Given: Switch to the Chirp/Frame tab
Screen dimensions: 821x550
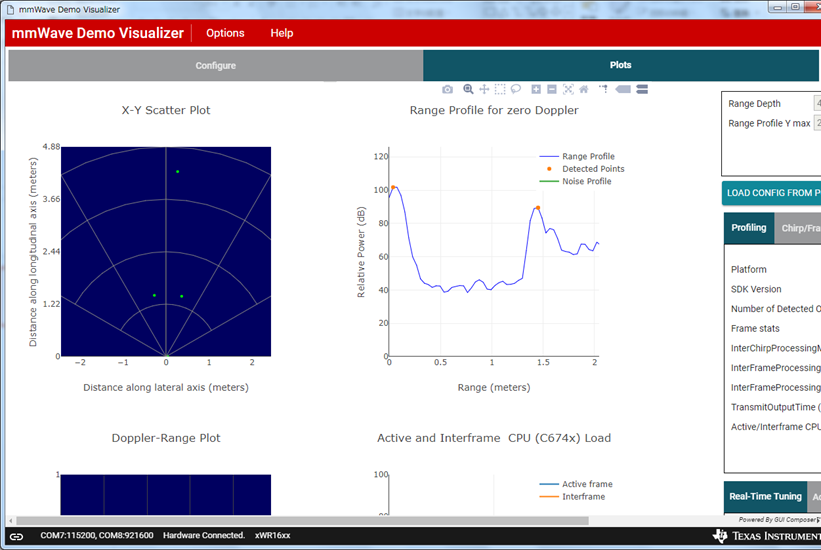Looking at the screenshot, I should (797, 228).
